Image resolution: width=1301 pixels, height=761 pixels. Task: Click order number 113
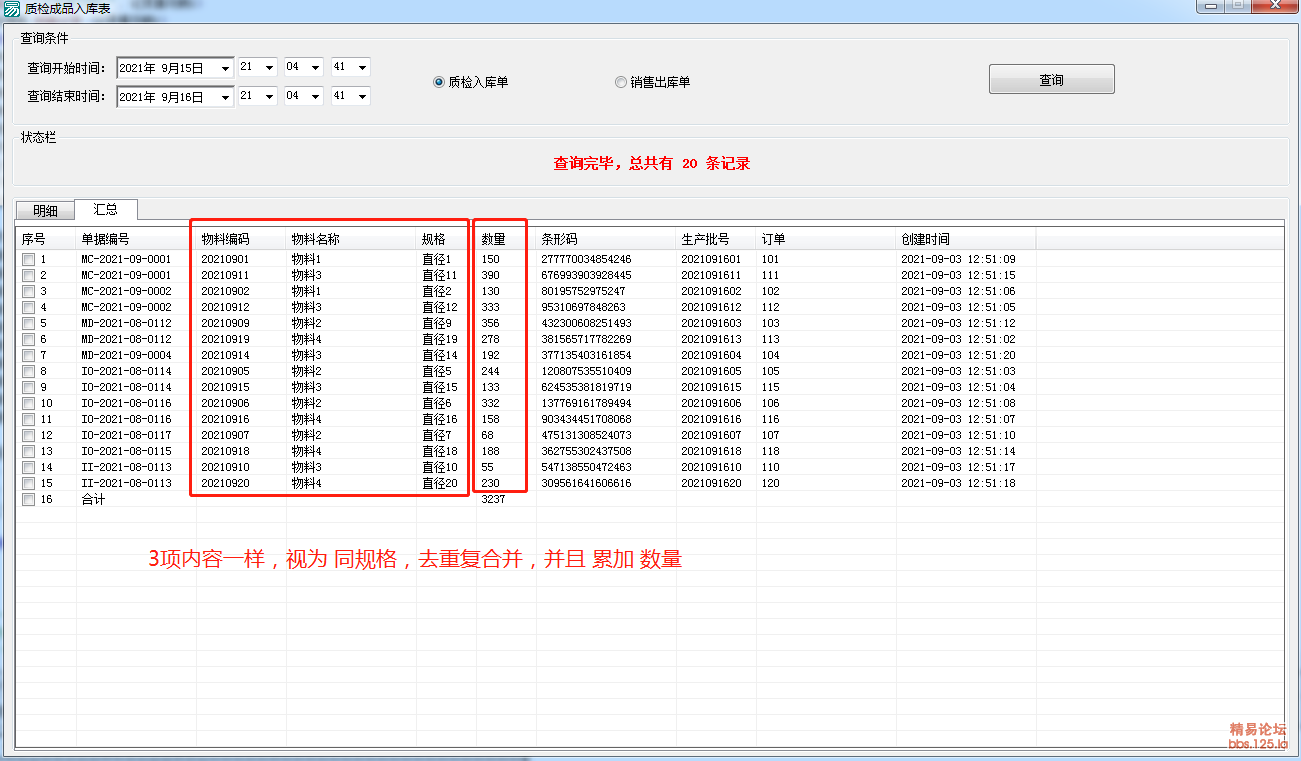coord(770,340)
